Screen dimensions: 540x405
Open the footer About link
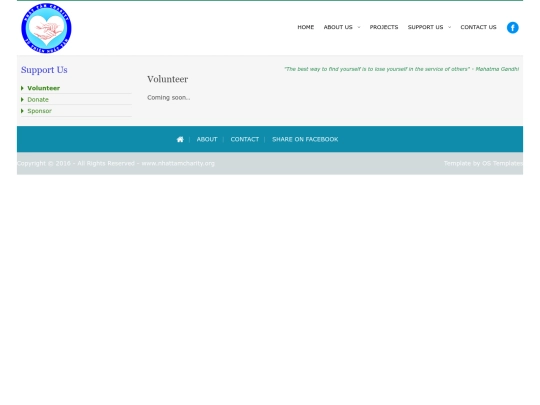[207, 139]
